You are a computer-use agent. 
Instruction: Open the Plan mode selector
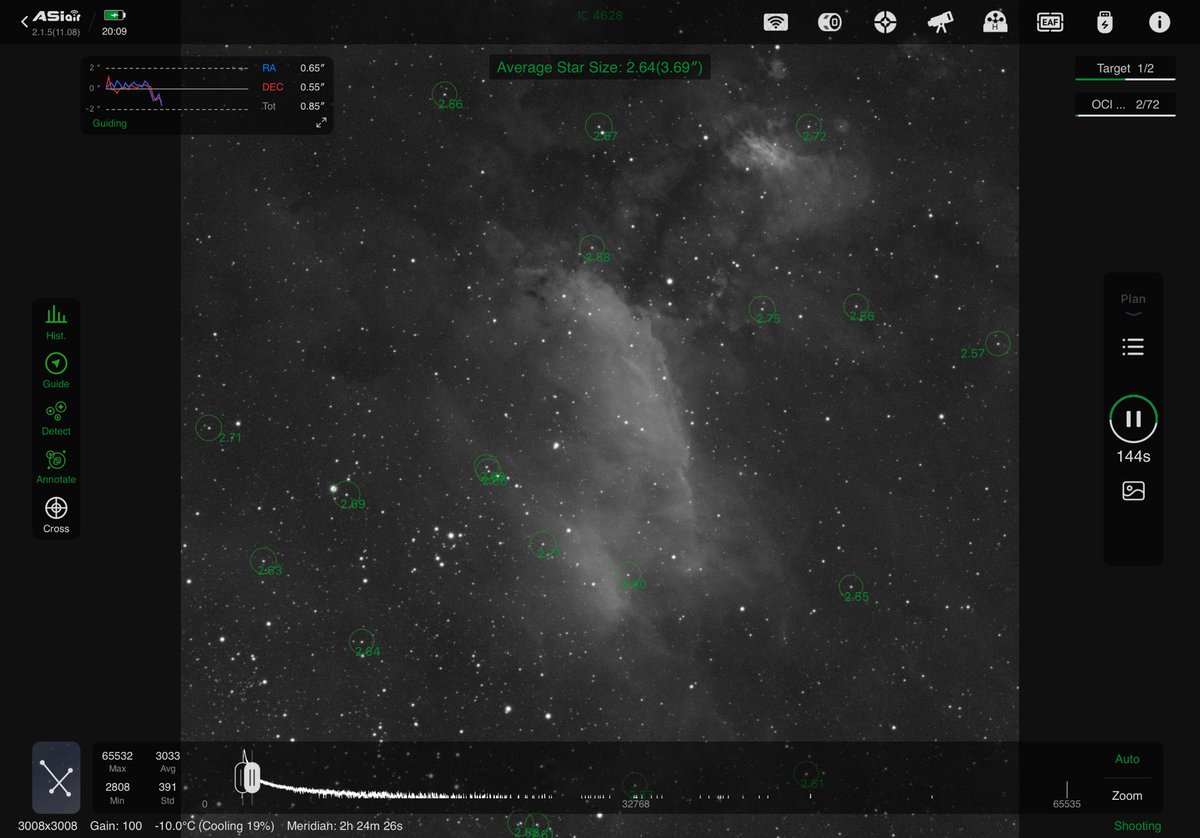tap(1133, 304)
